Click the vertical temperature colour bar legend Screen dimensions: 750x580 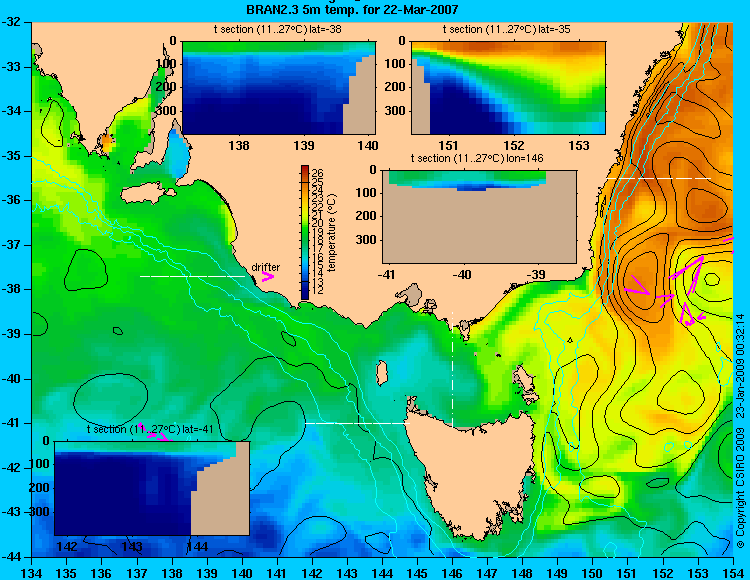click(x=305, y=232)
